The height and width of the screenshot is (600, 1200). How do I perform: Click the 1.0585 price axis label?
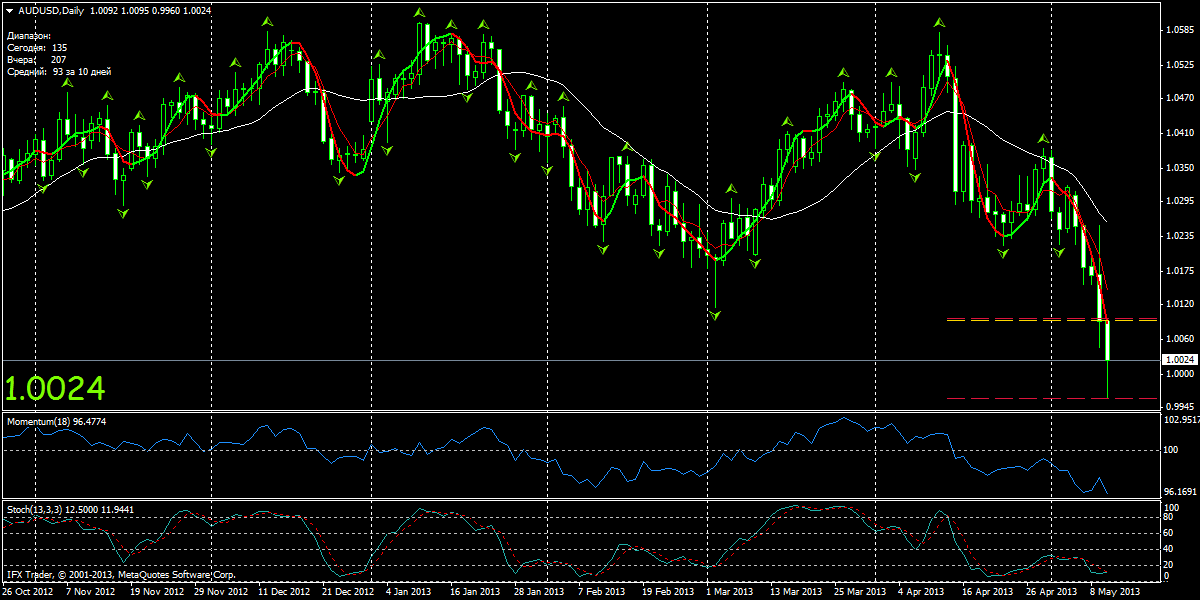pos(1180,30)
